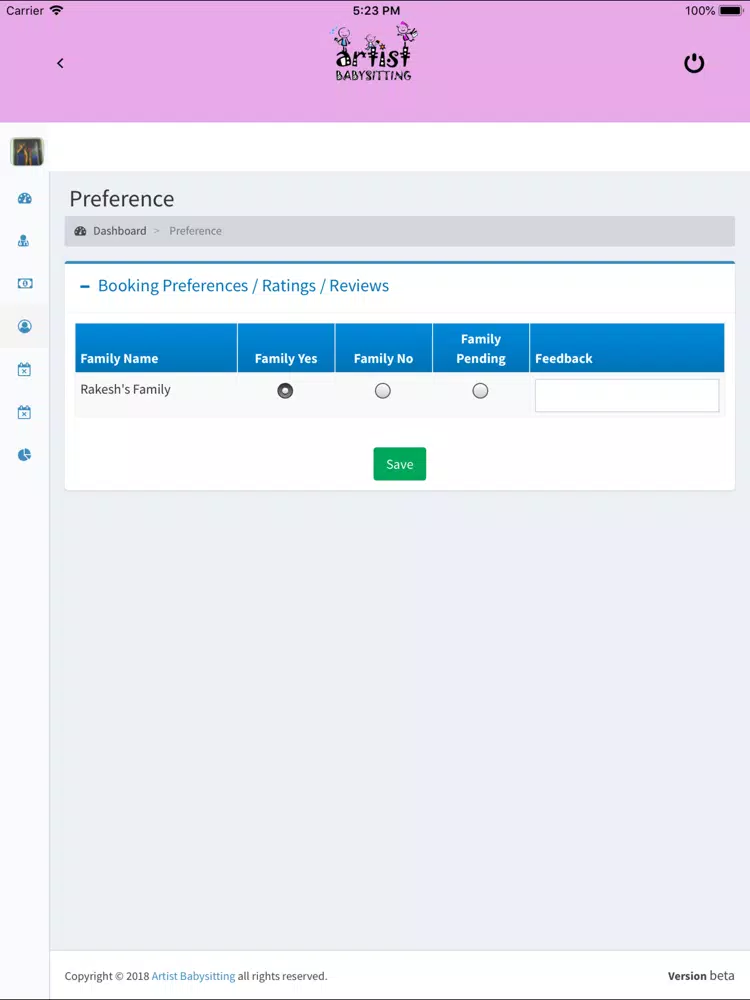Open the dashboard gauge sidebar icon
Image resolution: width=750 pixels, height=1000 pixels.
click(x=24, y=198)
